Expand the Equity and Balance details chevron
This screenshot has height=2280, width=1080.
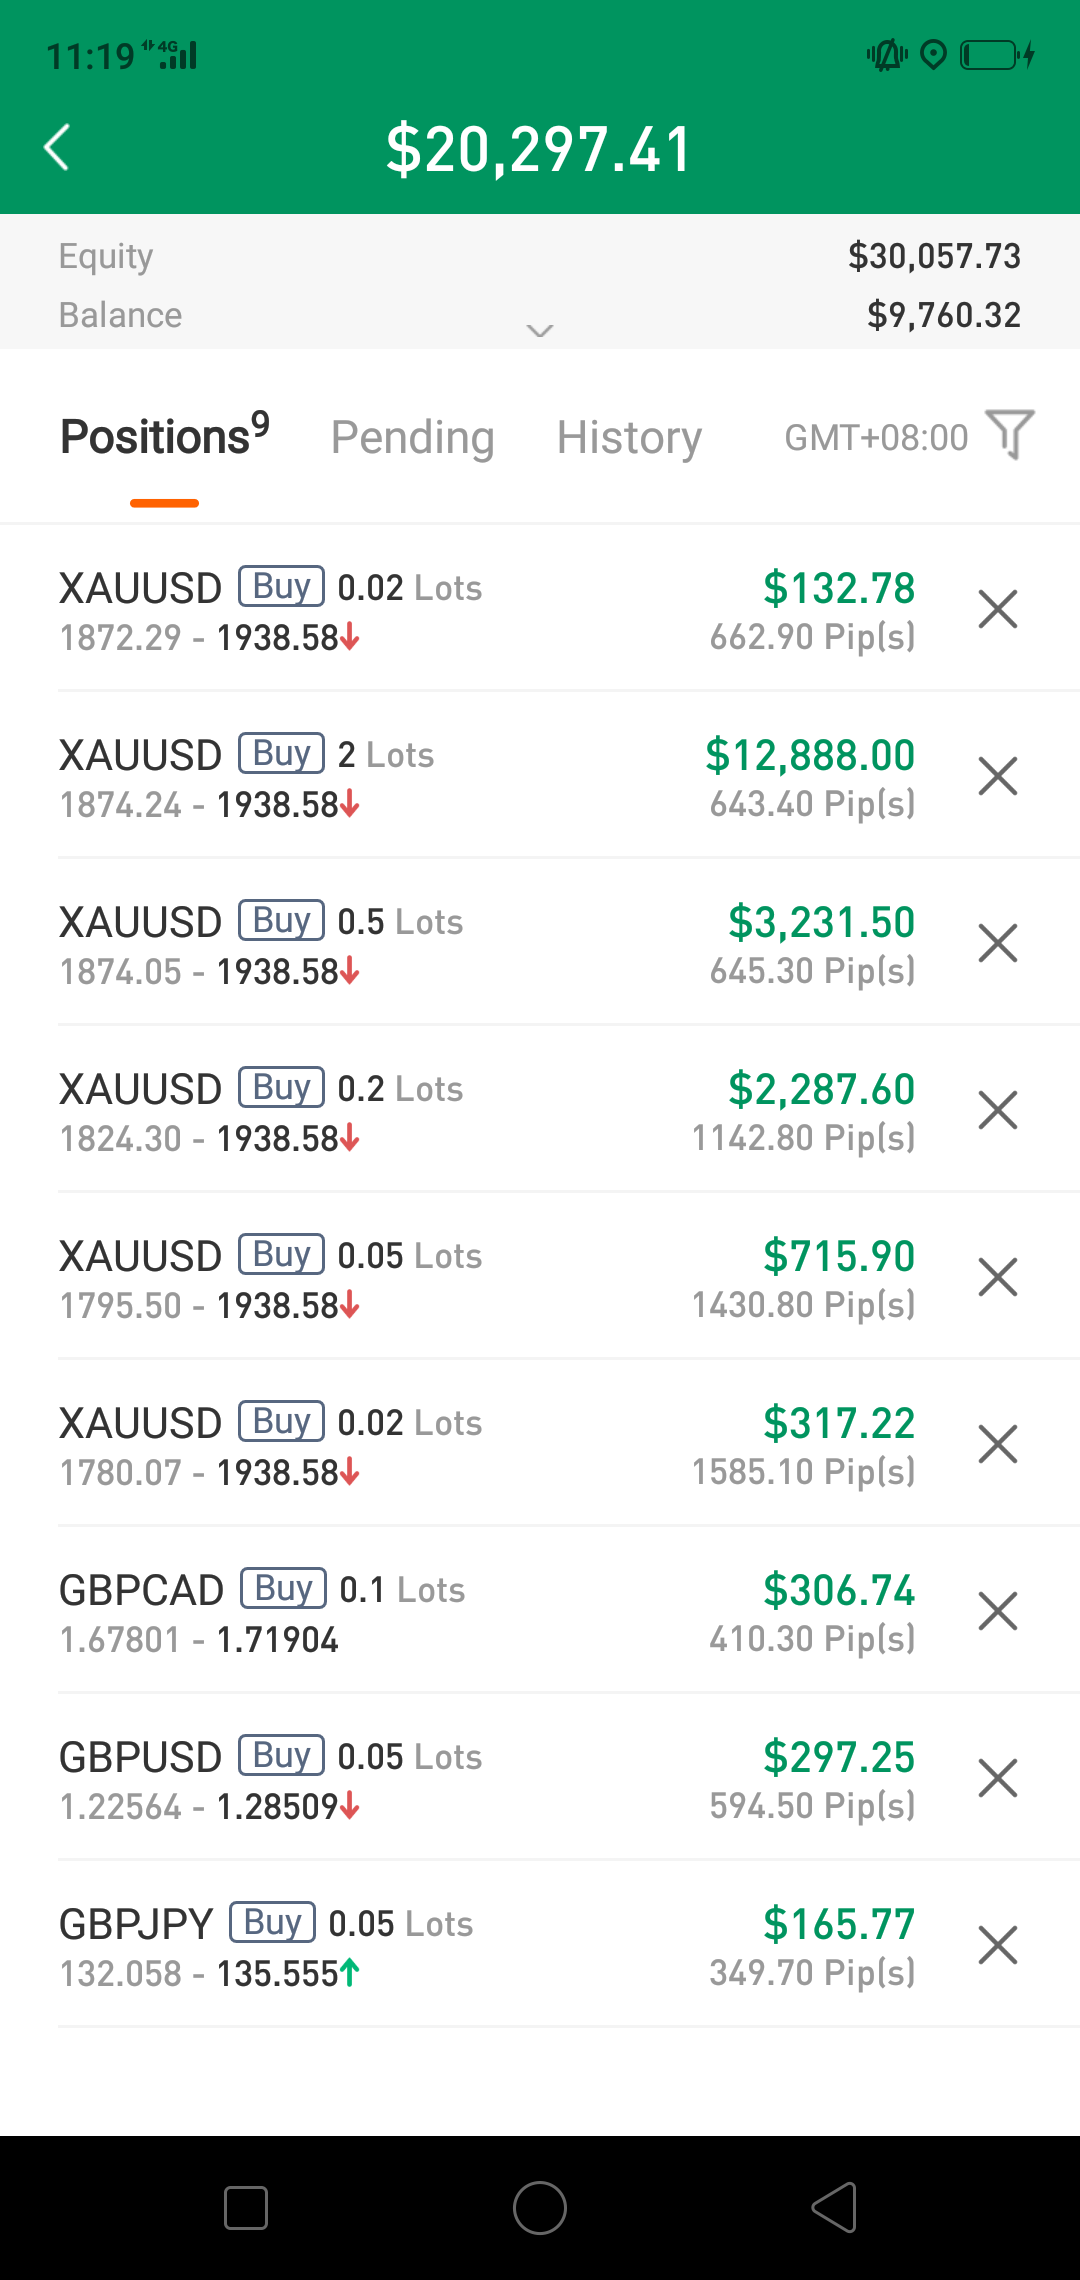(x=540, y=331)
